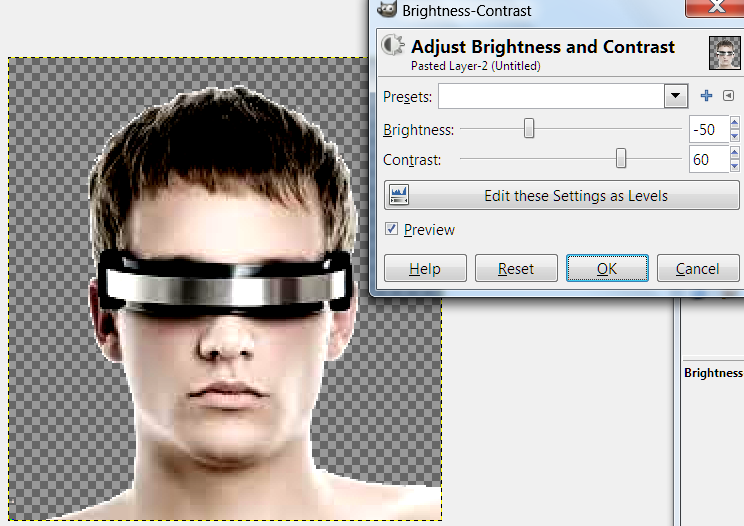Open the presets menu arrow icon

pos(728,96)
